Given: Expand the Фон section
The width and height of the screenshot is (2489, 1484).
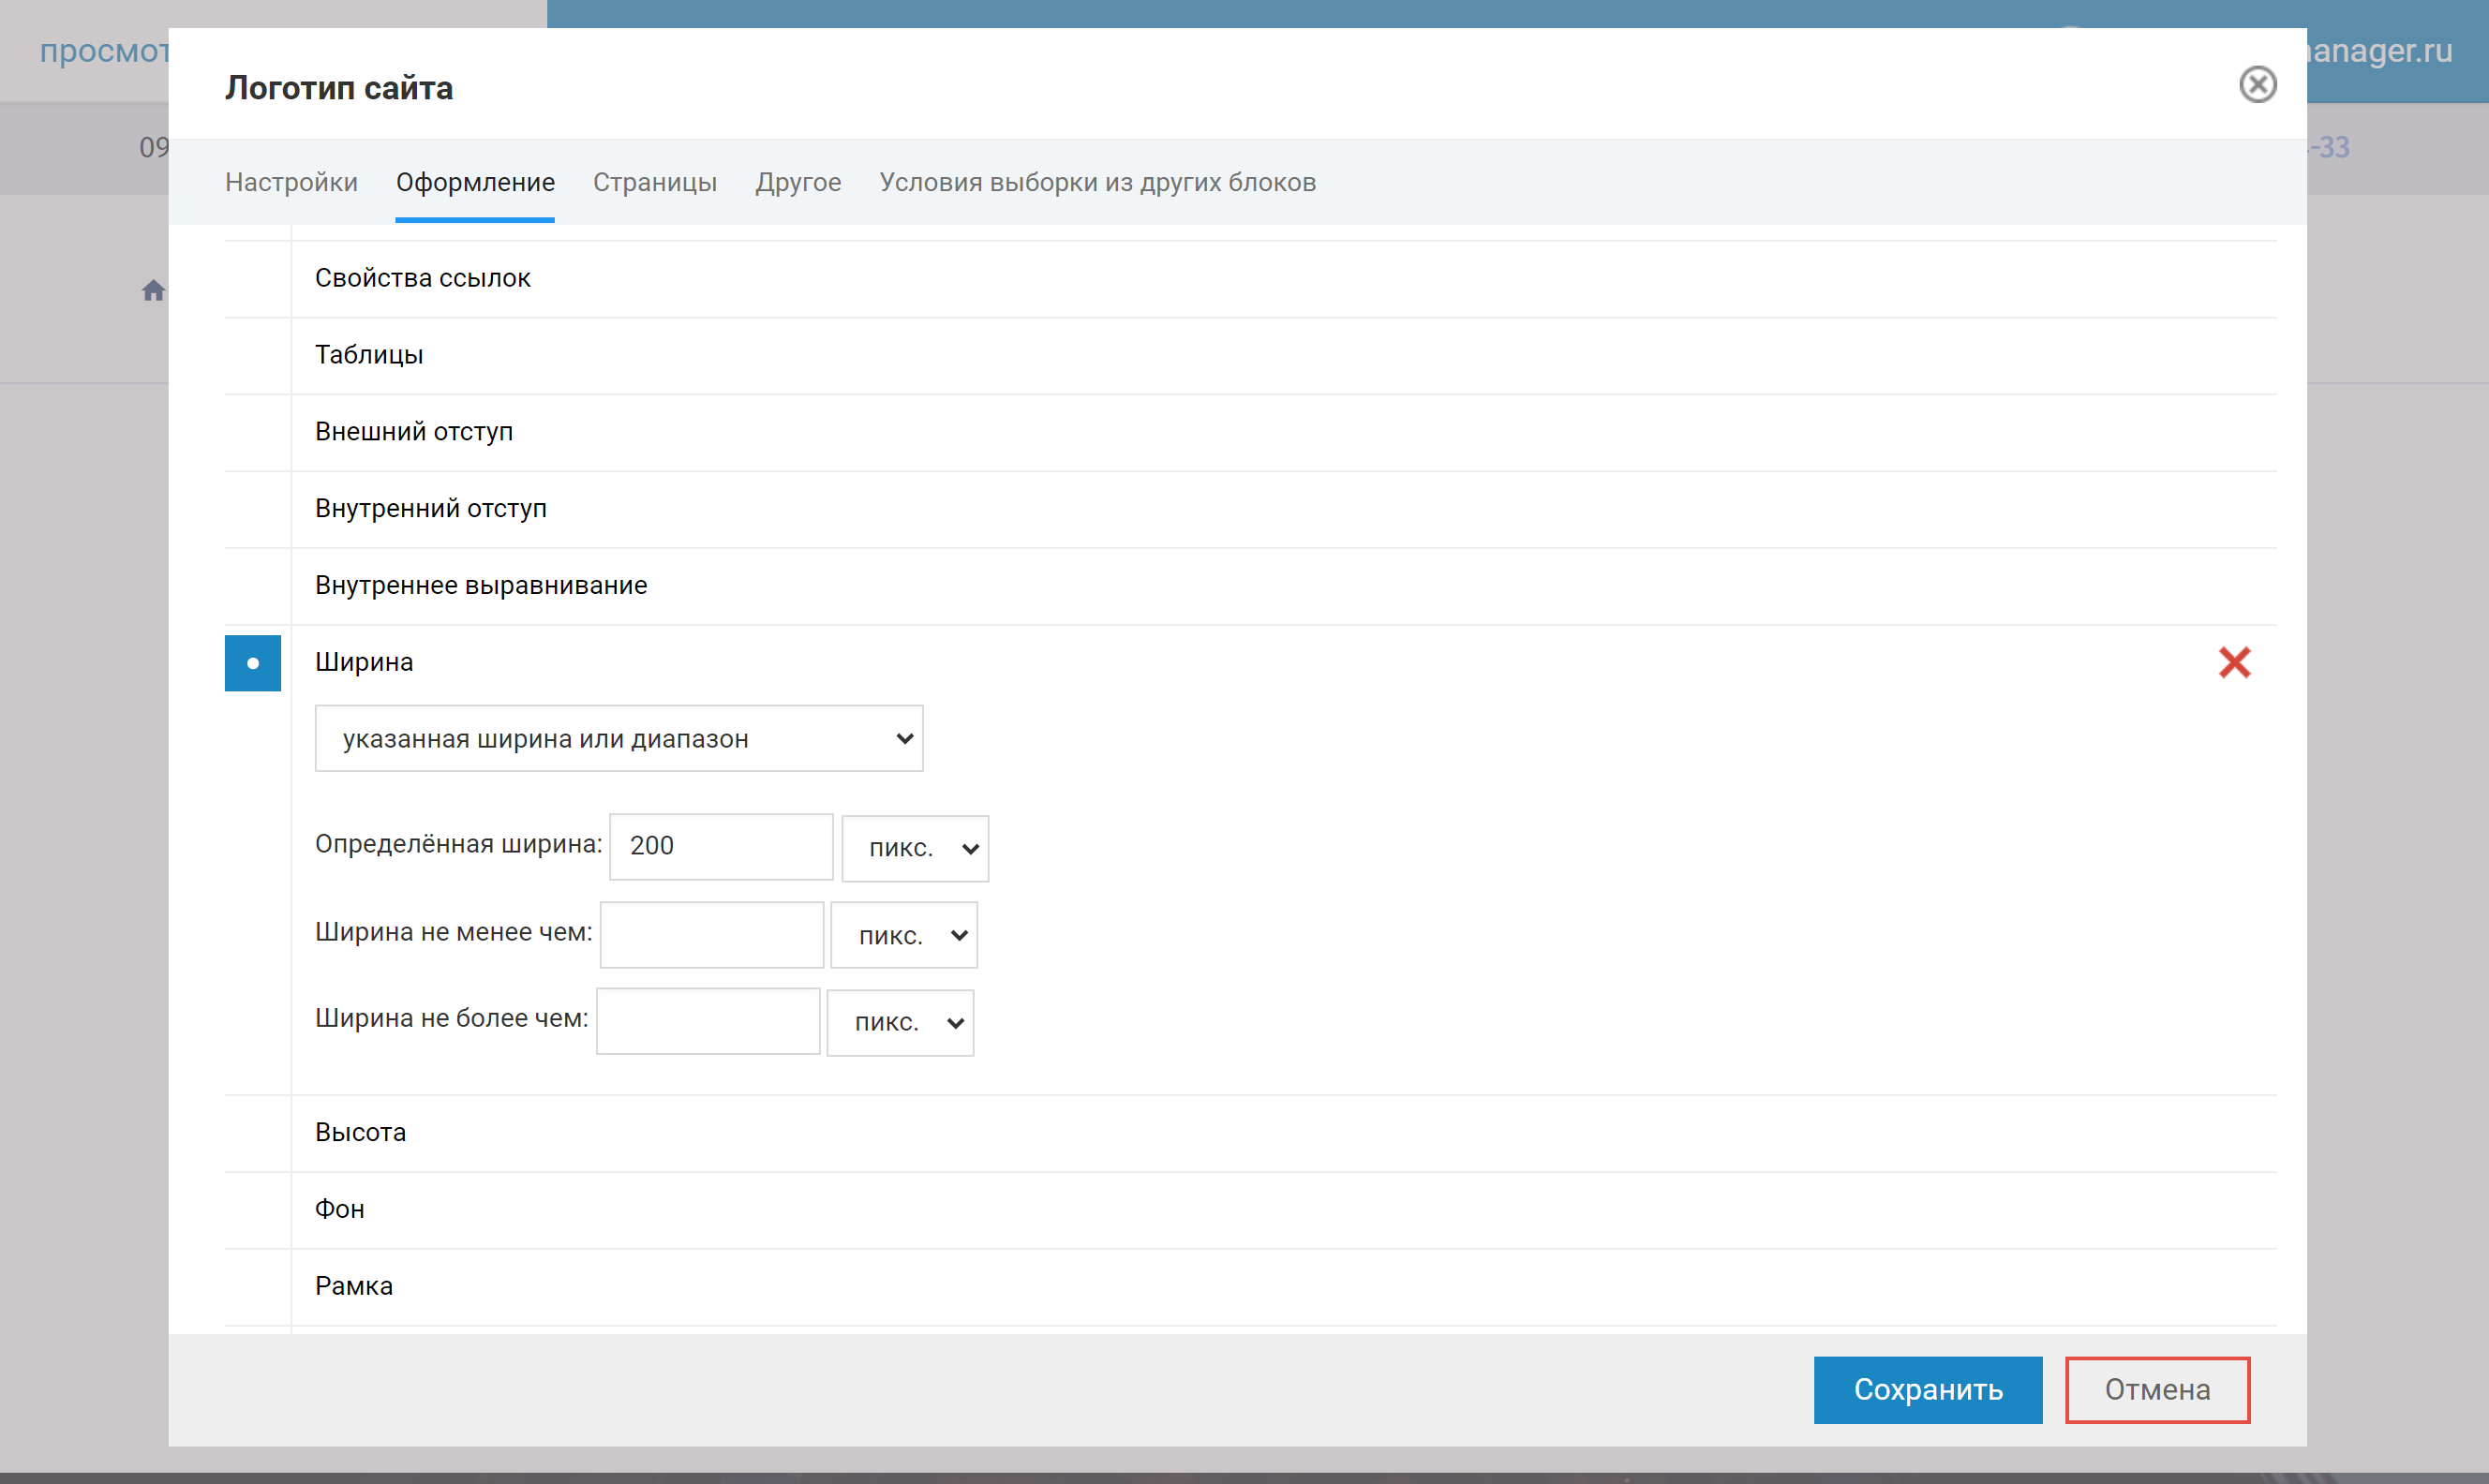Looking at the screenshot, I should pos(339,1209).
